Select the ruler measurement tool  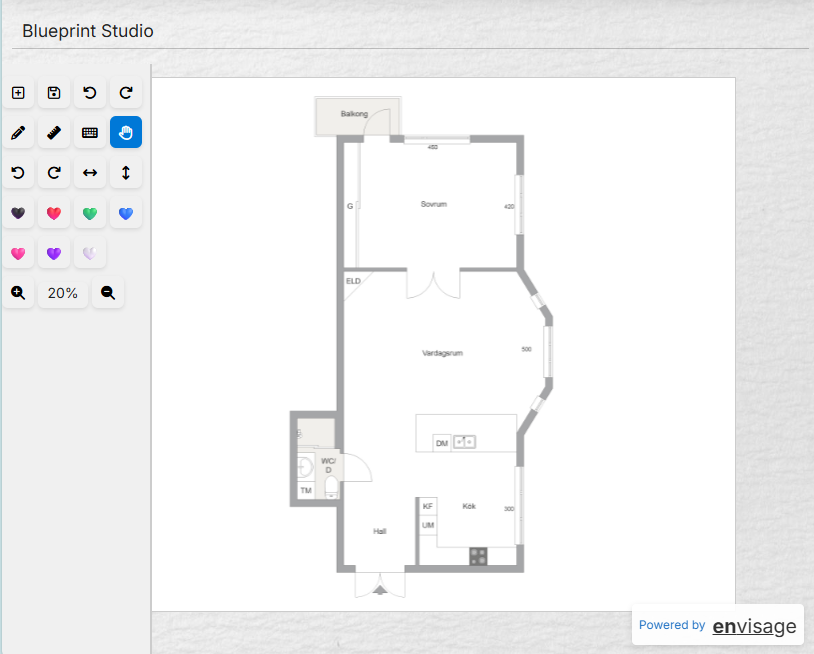(x=54, y=132)
